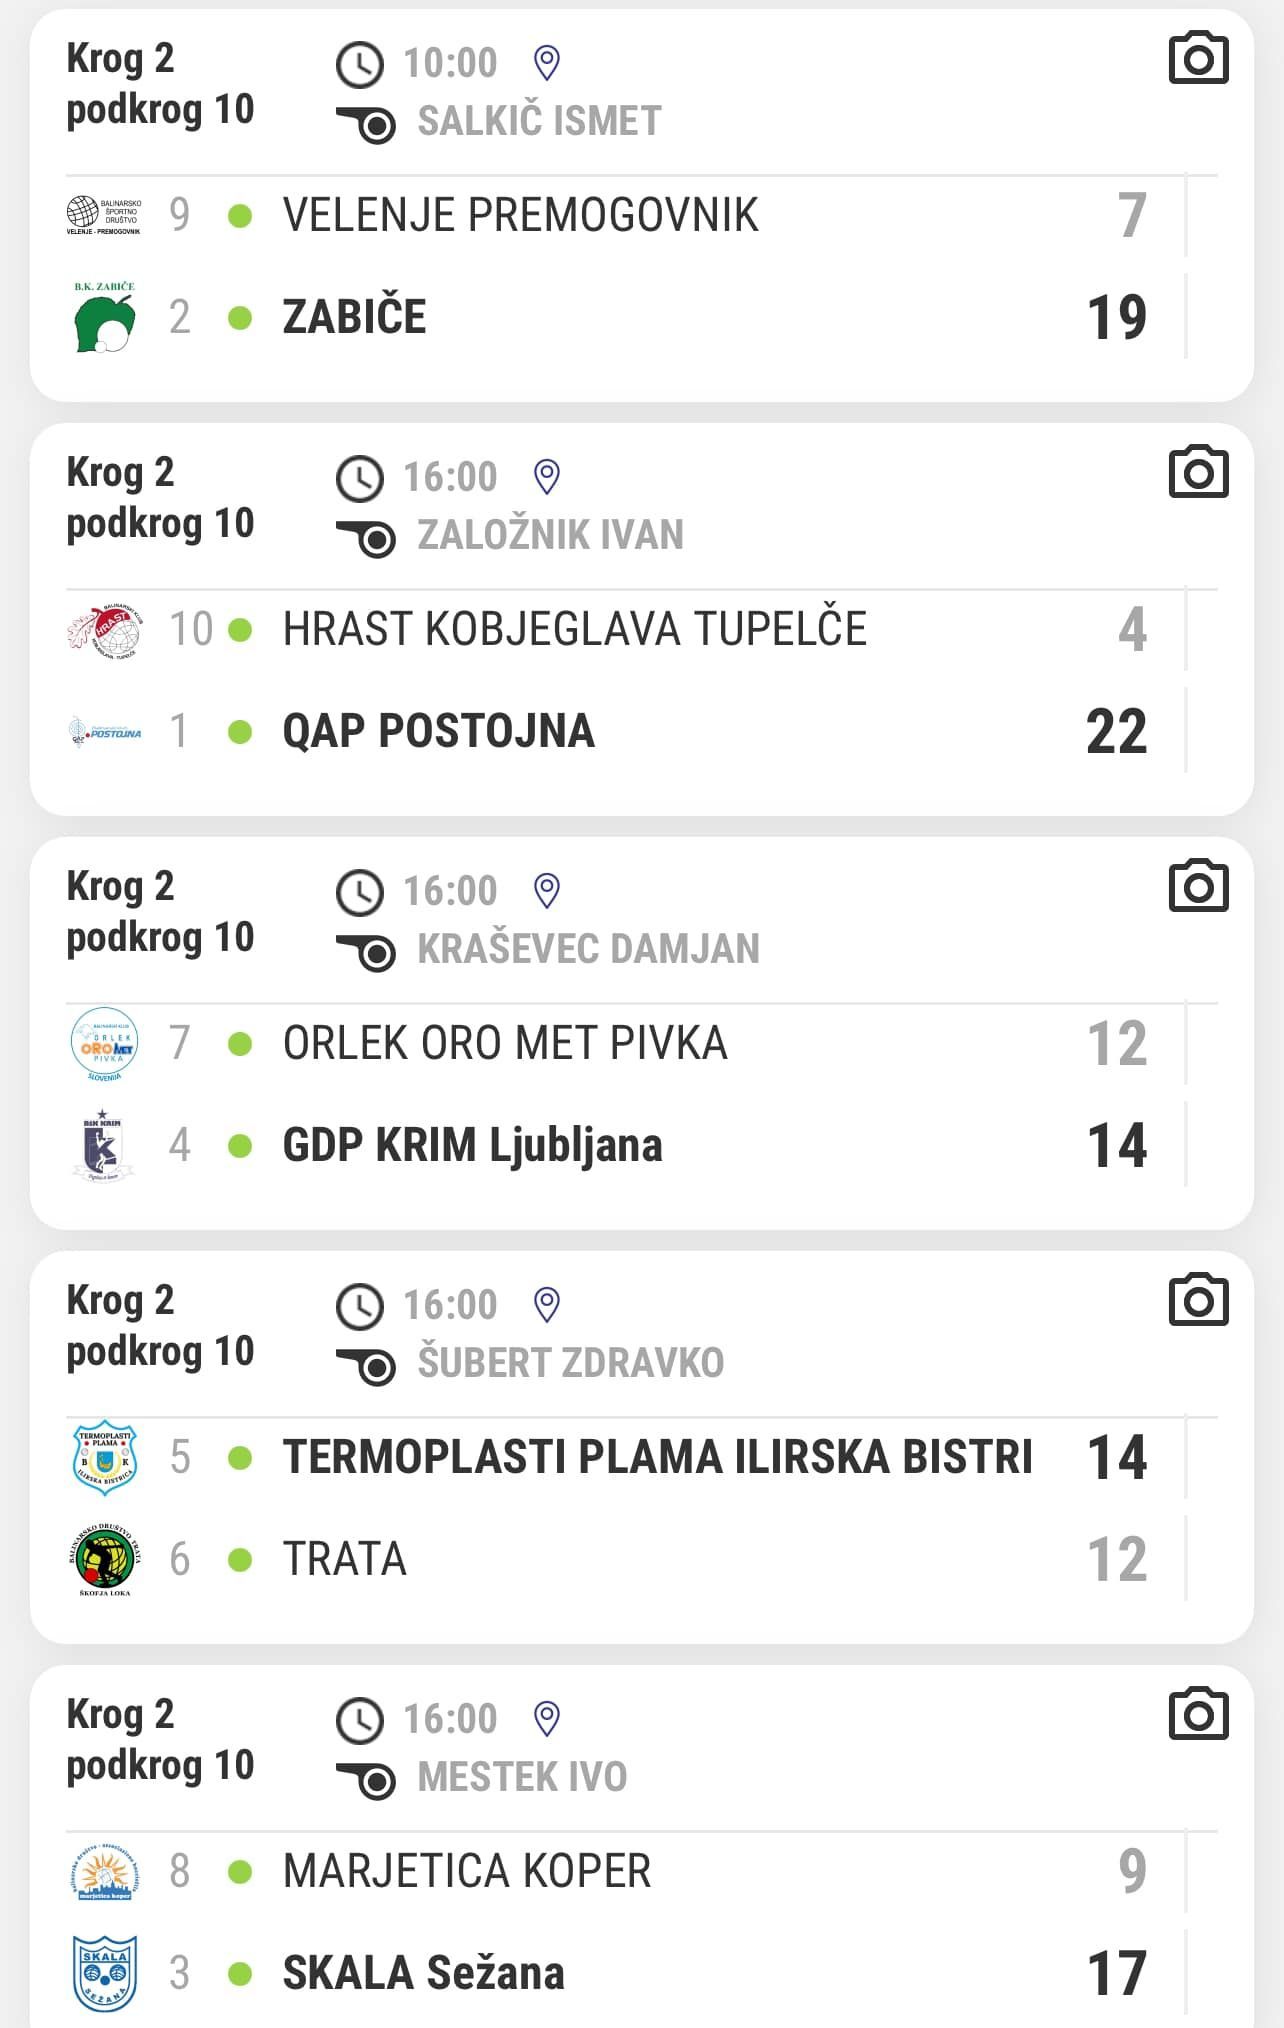Viewport: 1284px width, 2028px height.
Task: Click referee name MESTEK IVO
Action: (x=522, y=1777)
